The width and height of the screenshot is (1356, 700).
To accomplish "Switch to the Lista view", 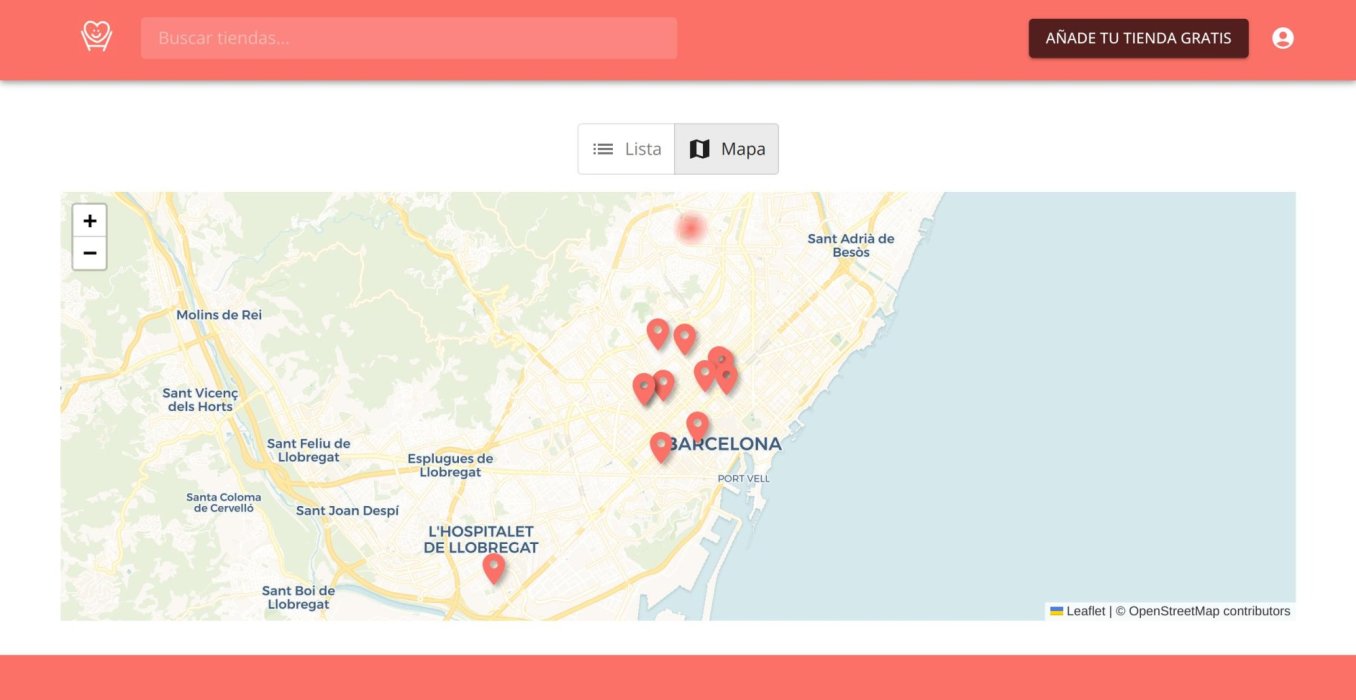I will tap(627, 149).
